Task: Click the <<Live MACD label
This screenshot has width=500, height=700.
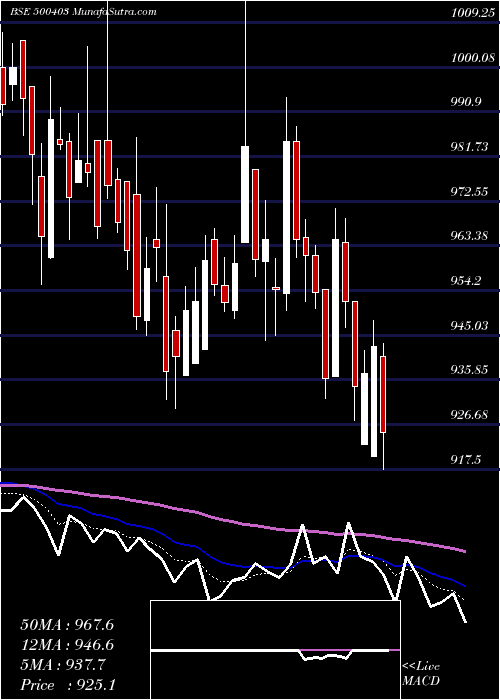Action: click(421, 673)
